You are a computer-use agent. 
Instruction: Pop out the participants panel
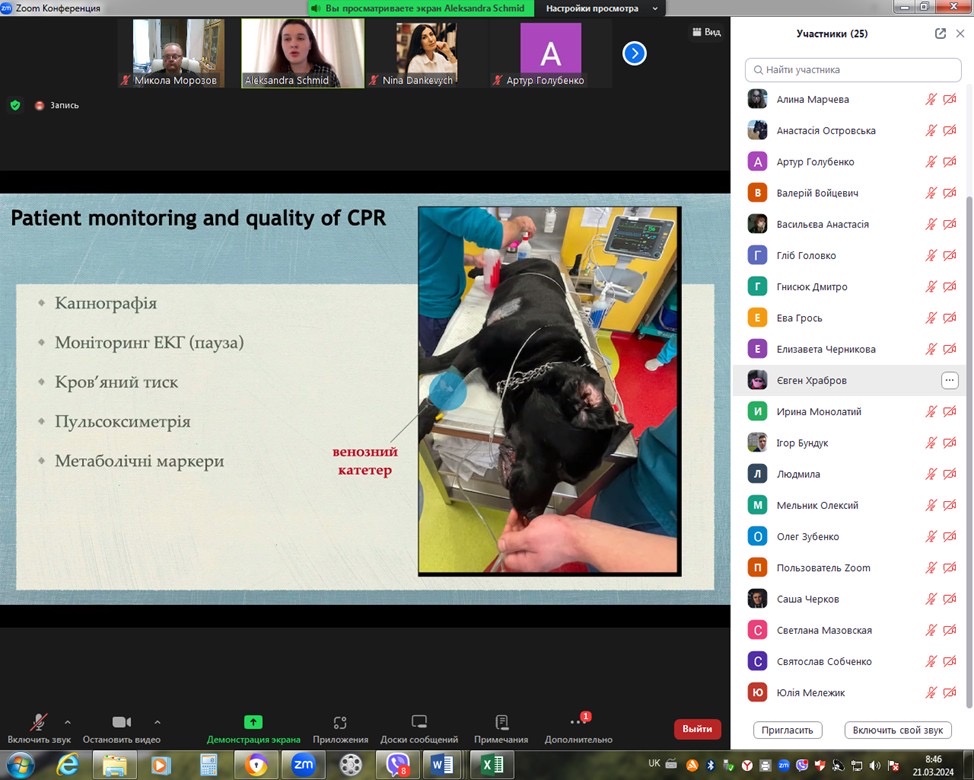tap(940, 33)
